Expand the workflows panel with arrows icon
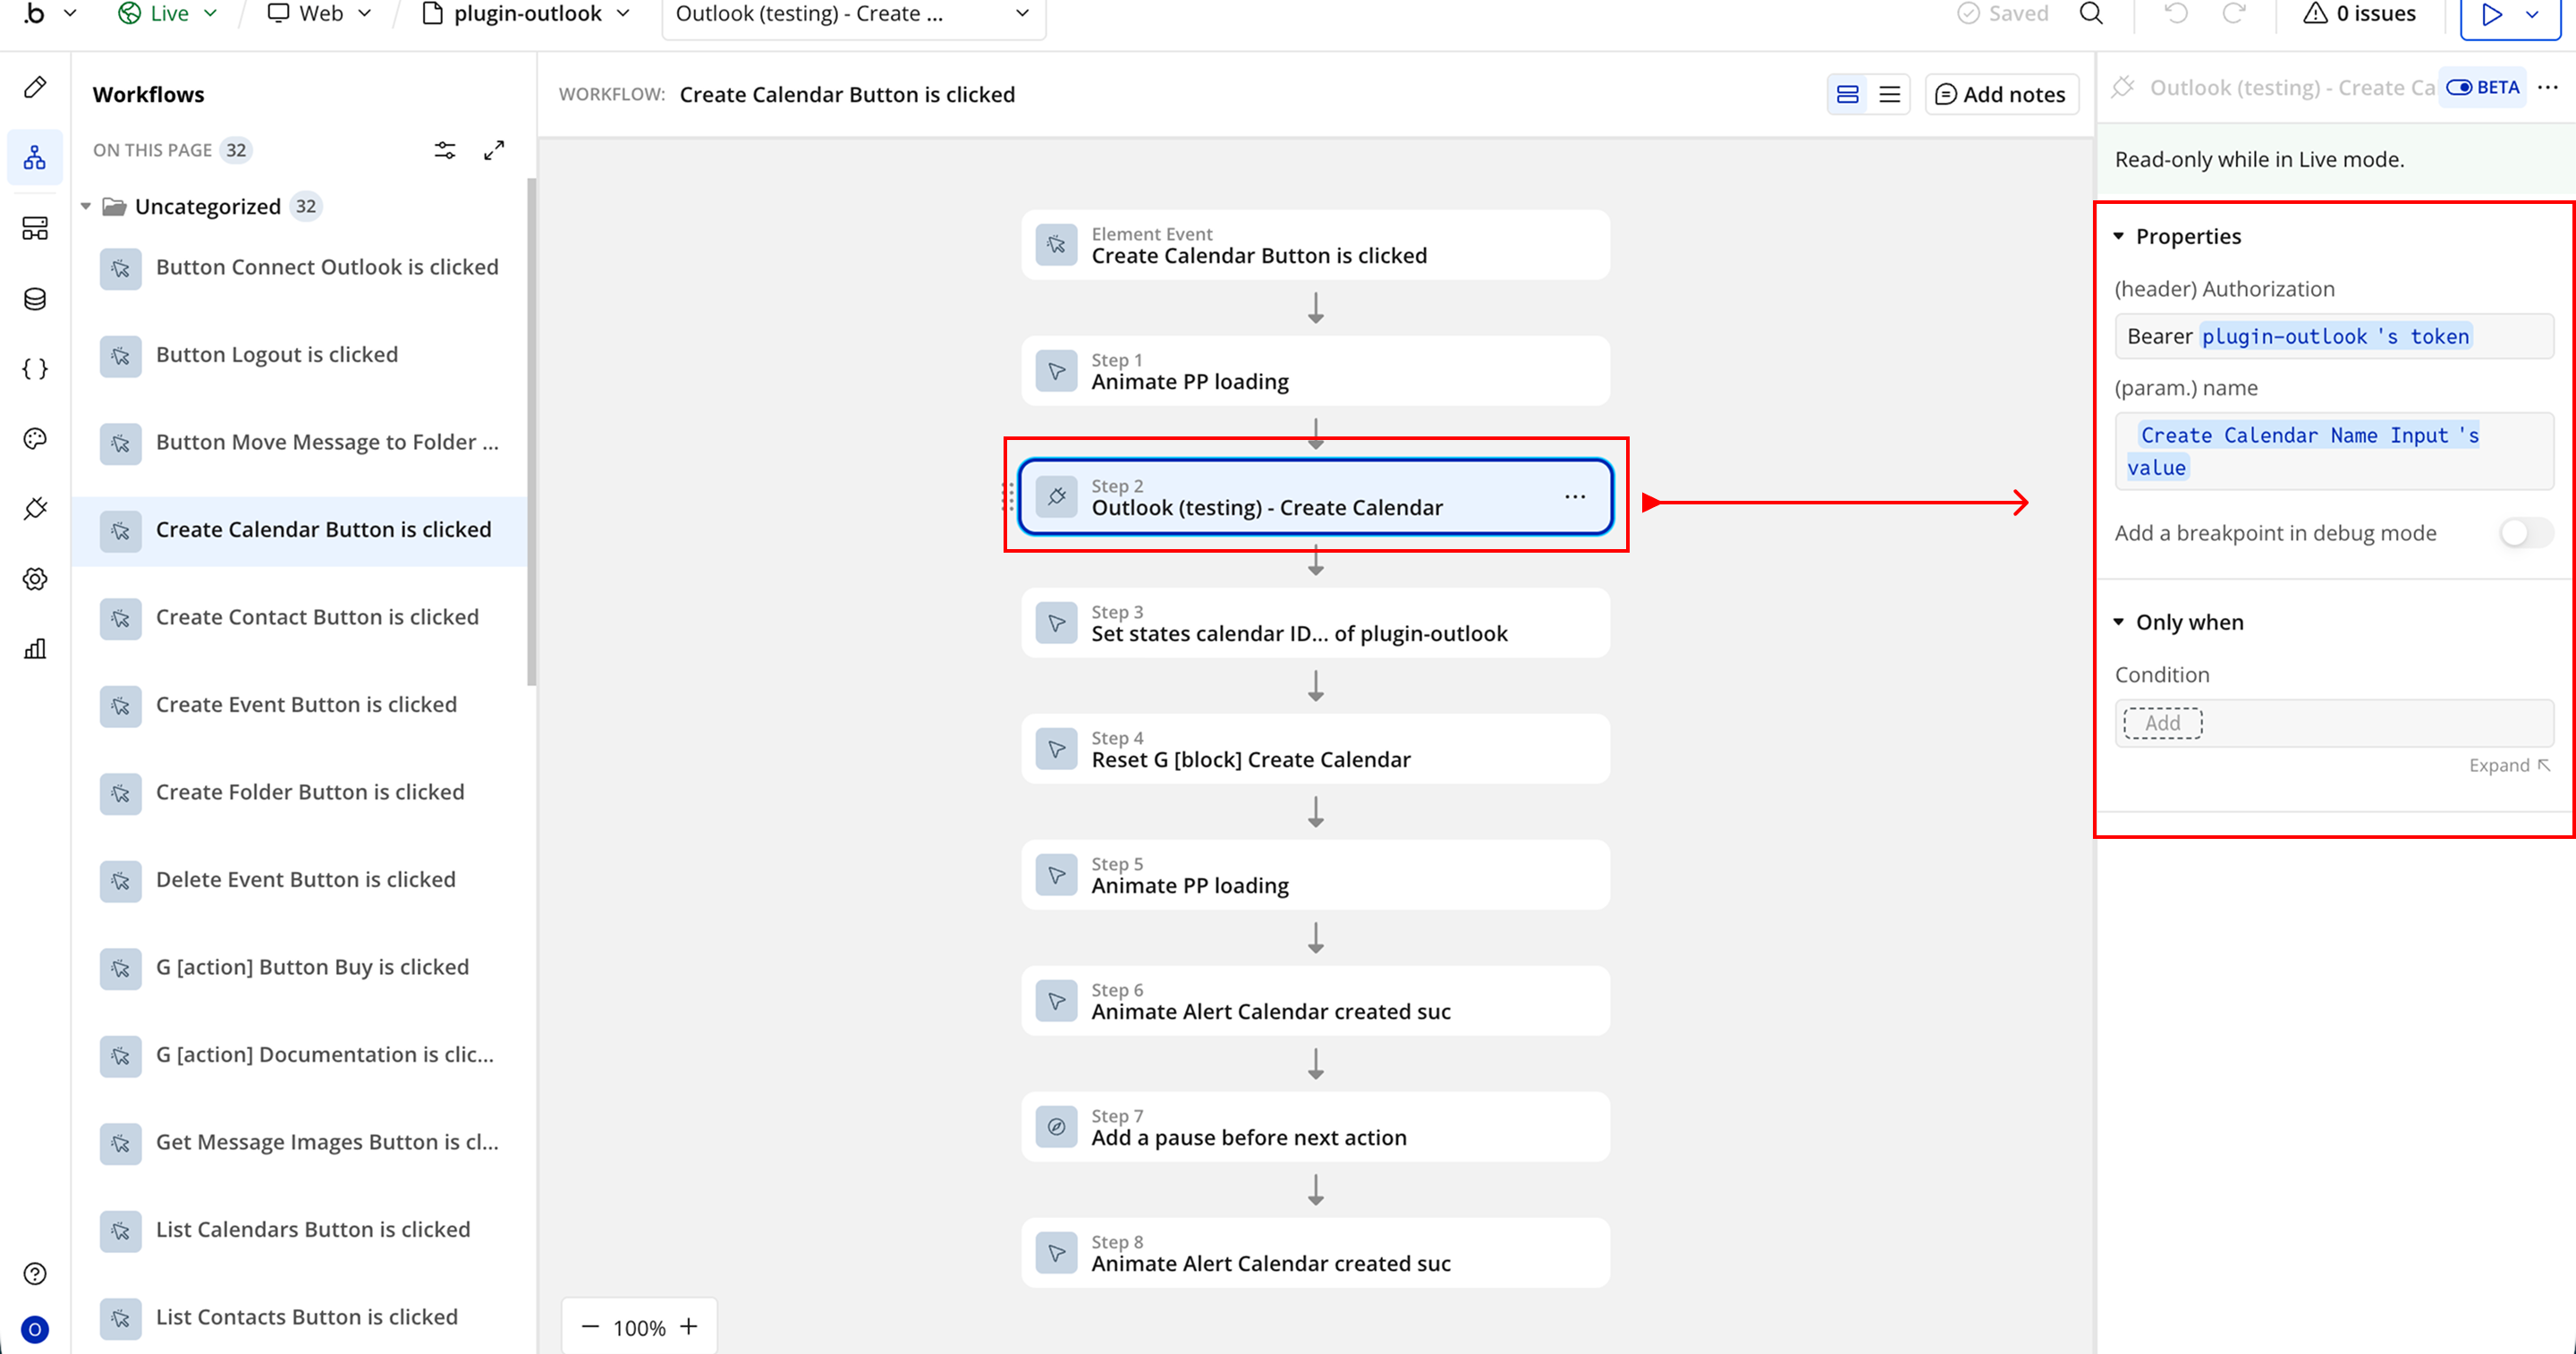The image size is (2576, 1354). click(494, 150)
